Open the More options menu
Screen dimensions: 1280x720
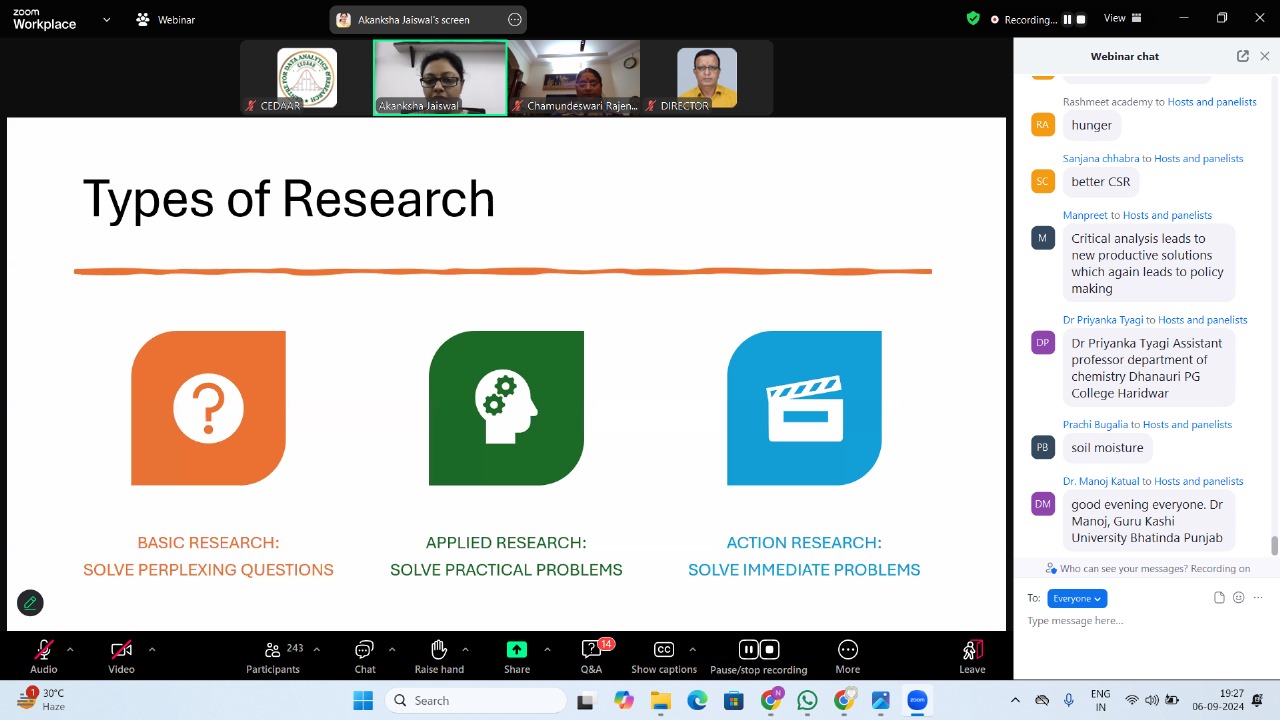[847, 650]
